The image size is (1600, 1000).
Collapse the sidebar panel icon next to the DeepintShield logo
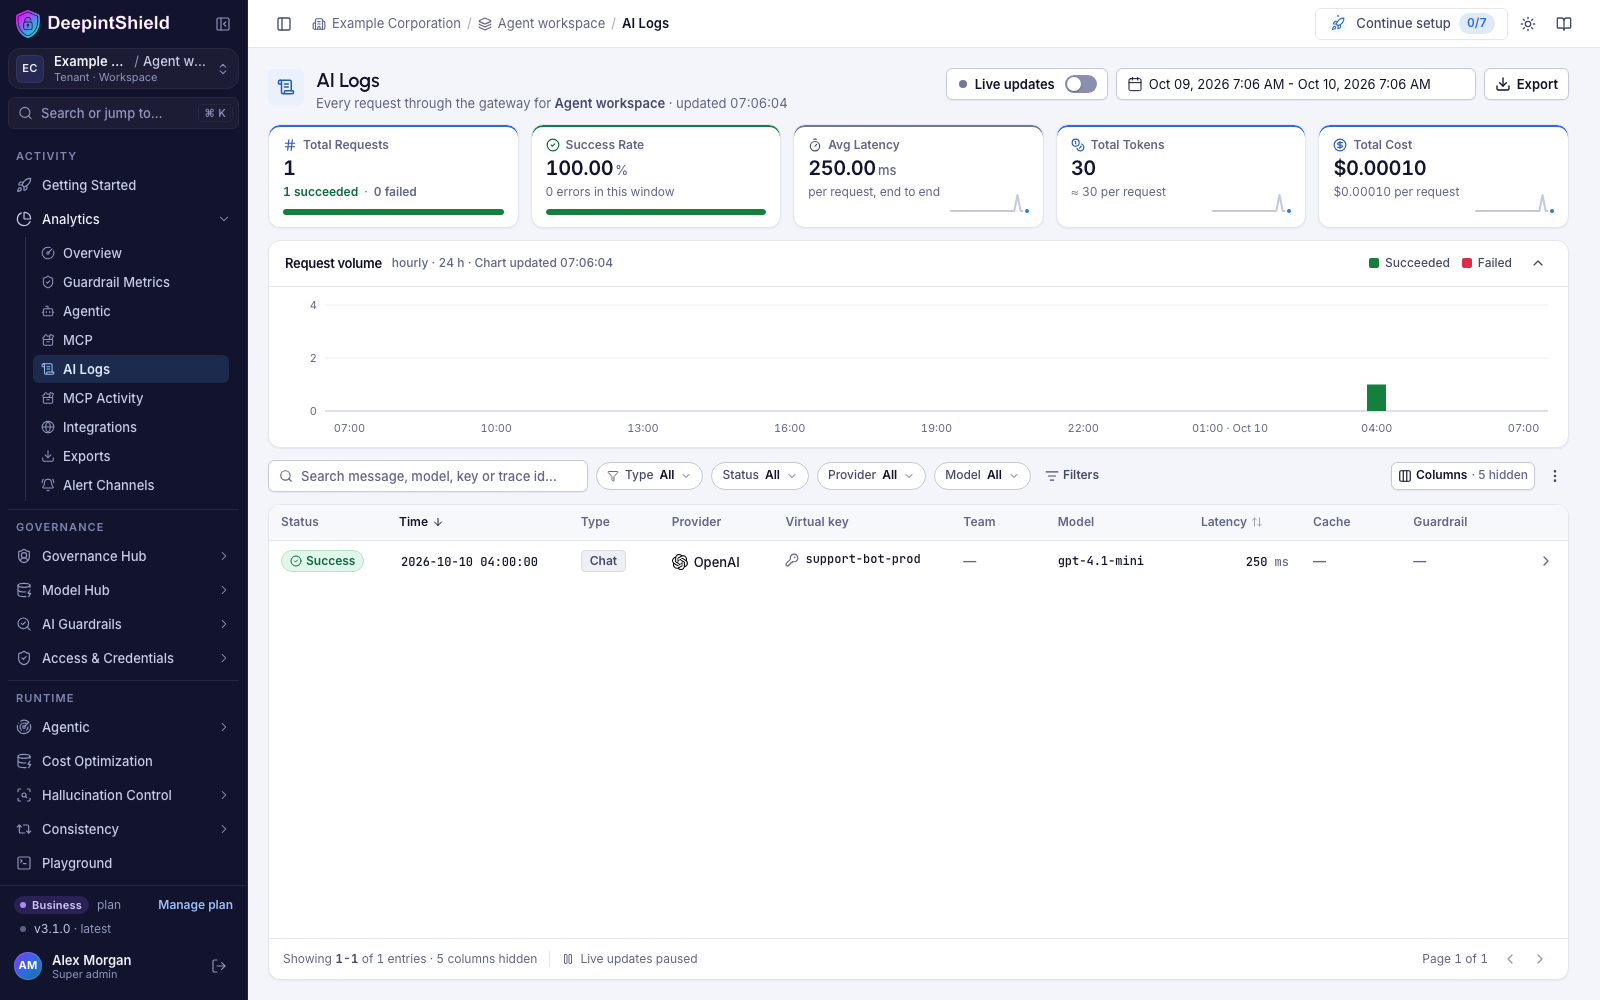(x=223, y=24)
